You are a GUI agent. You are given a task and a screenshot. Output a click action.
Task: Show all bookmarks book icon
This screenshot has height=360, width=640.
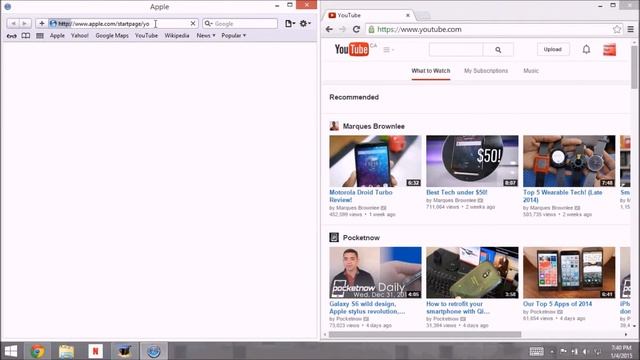tap(26, 36)
